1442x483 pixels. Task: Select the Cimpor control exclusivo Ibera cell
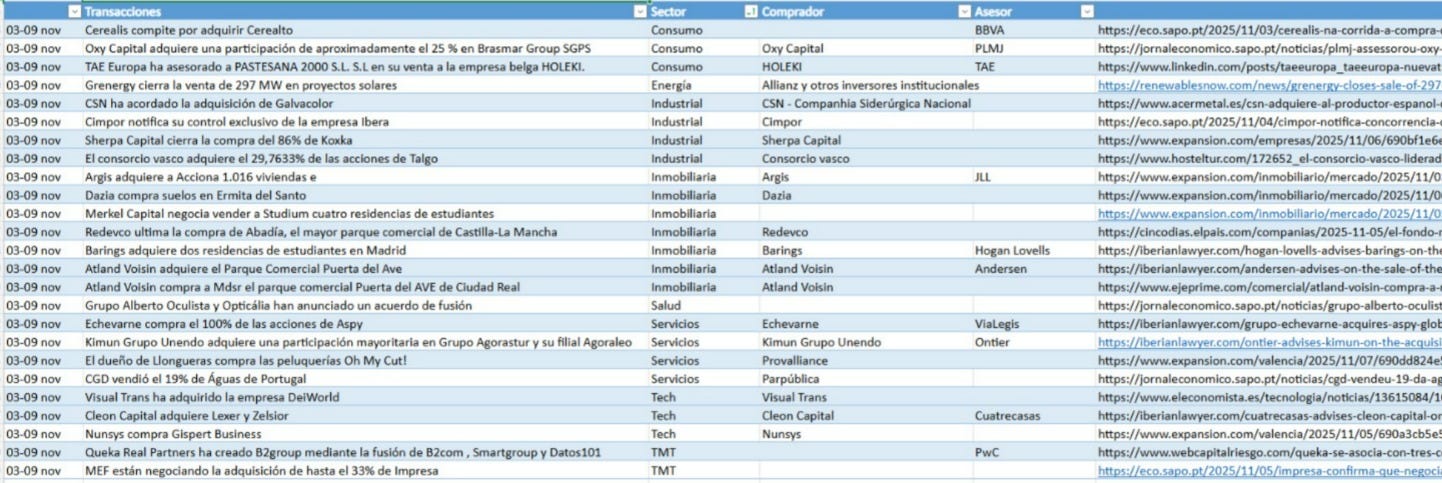365,122
